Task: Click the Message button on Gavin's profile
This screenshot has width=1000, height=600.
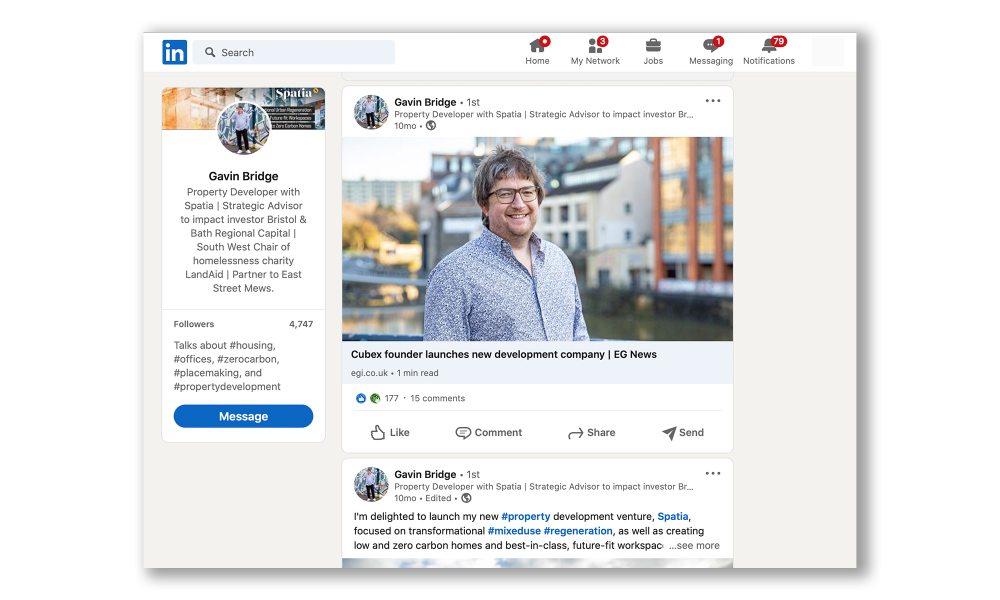Action: [243, 416]
